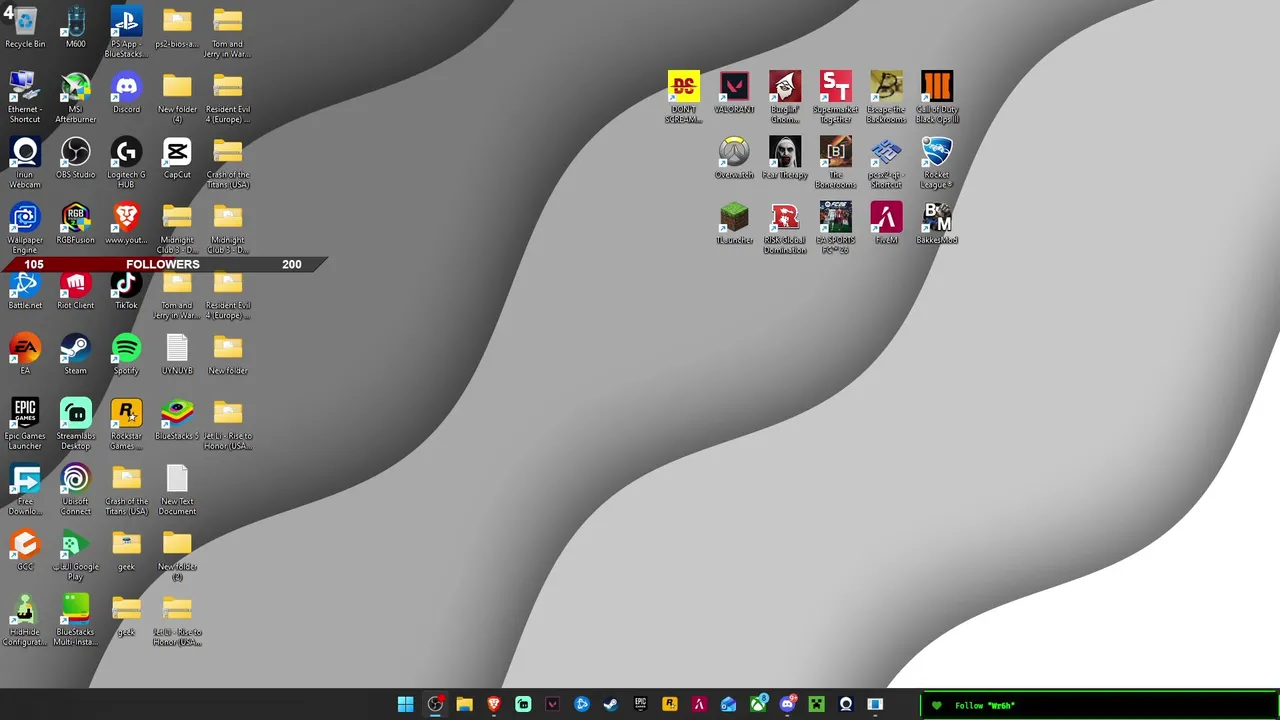Screen dimensions: 1280x720
Task: Launch RGBFusion
Action: click(76, 224)
